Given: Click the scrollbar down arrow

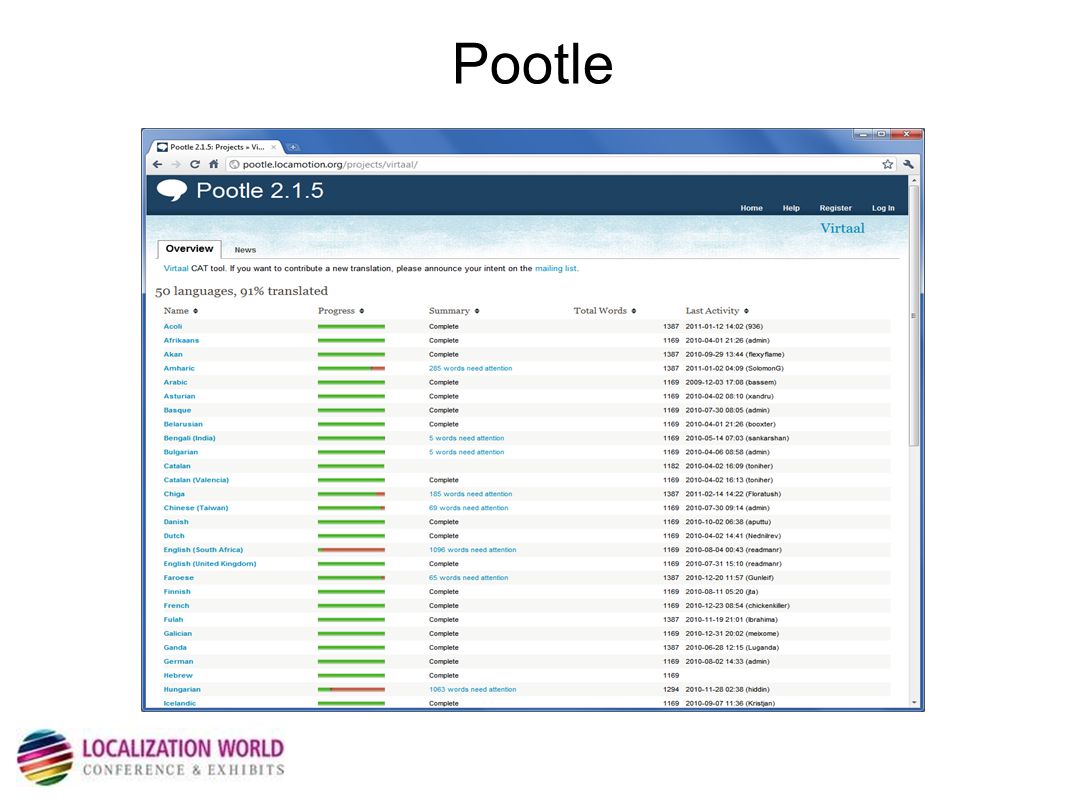Looking at the screenshot, I should pyautogui.click(x=914, y=703).
